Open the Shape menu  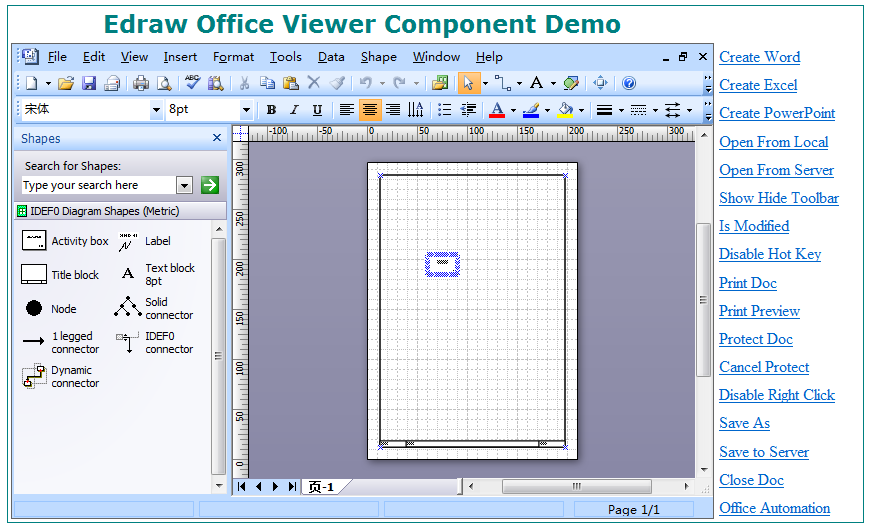point(378,57)
